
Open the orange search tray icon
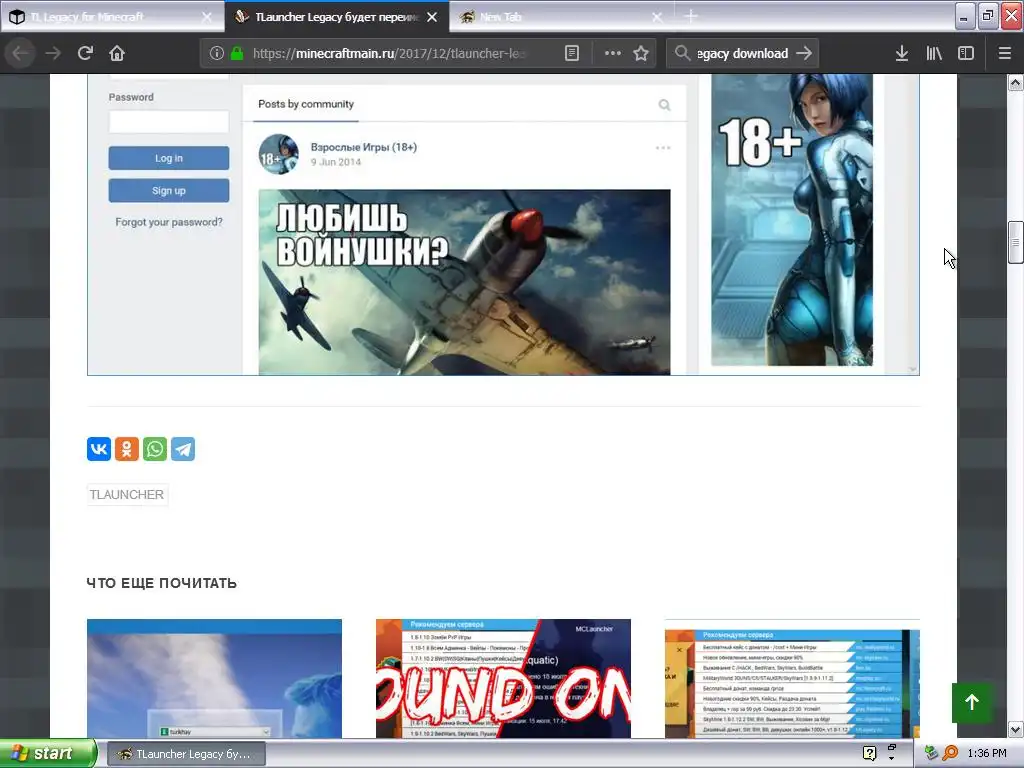click(x=950, y=753)
